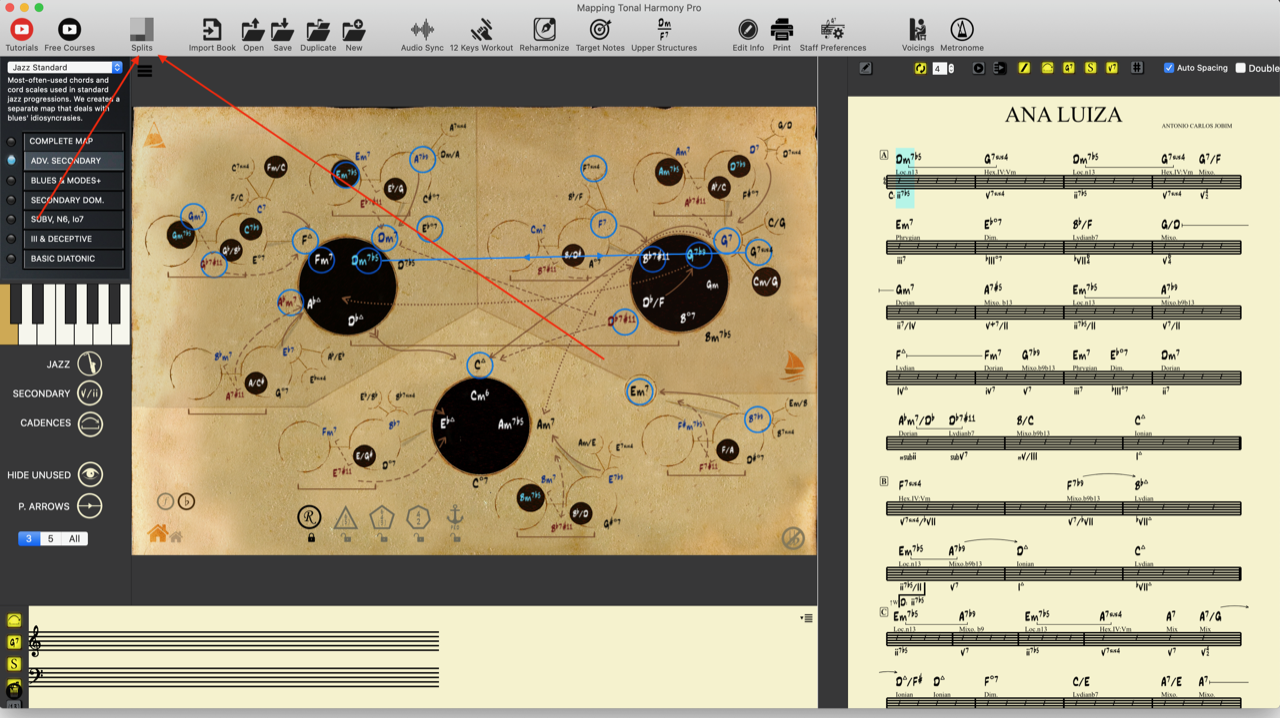Switch to the BASIC DIATONIC map

coord(73,259)
